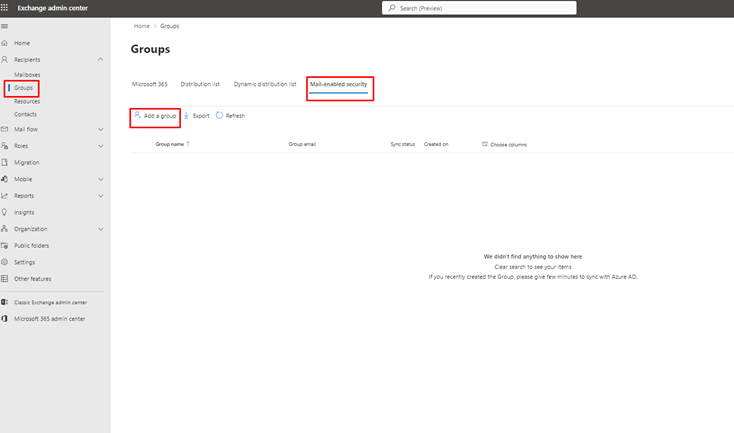Viewport: 734px width, 433px height.
Task: Expand the Reports chevron
Action: tap(101, 196)
